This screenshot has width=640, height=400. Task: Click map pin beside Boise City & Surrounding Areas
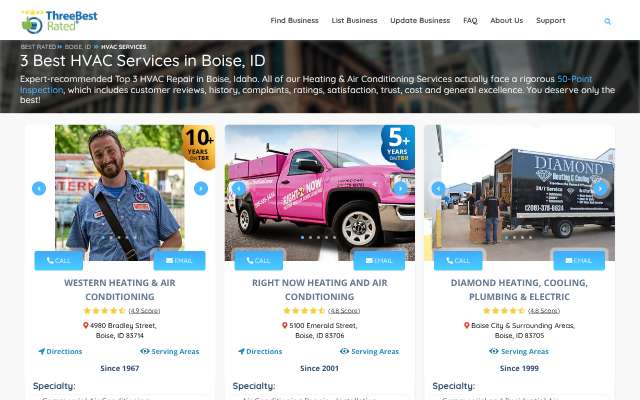click(467, 325)
